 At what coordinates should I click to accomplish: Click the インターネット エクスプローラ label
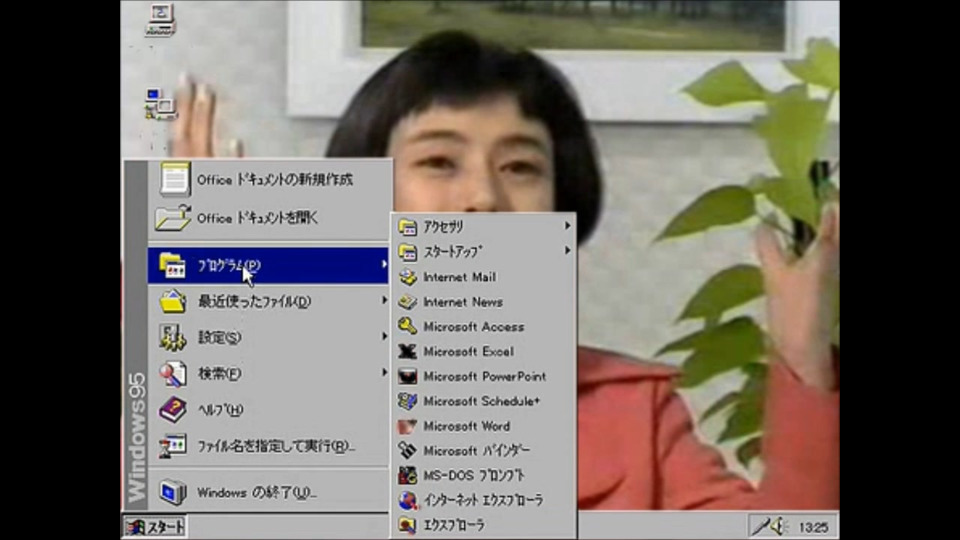tap(483, 500)
